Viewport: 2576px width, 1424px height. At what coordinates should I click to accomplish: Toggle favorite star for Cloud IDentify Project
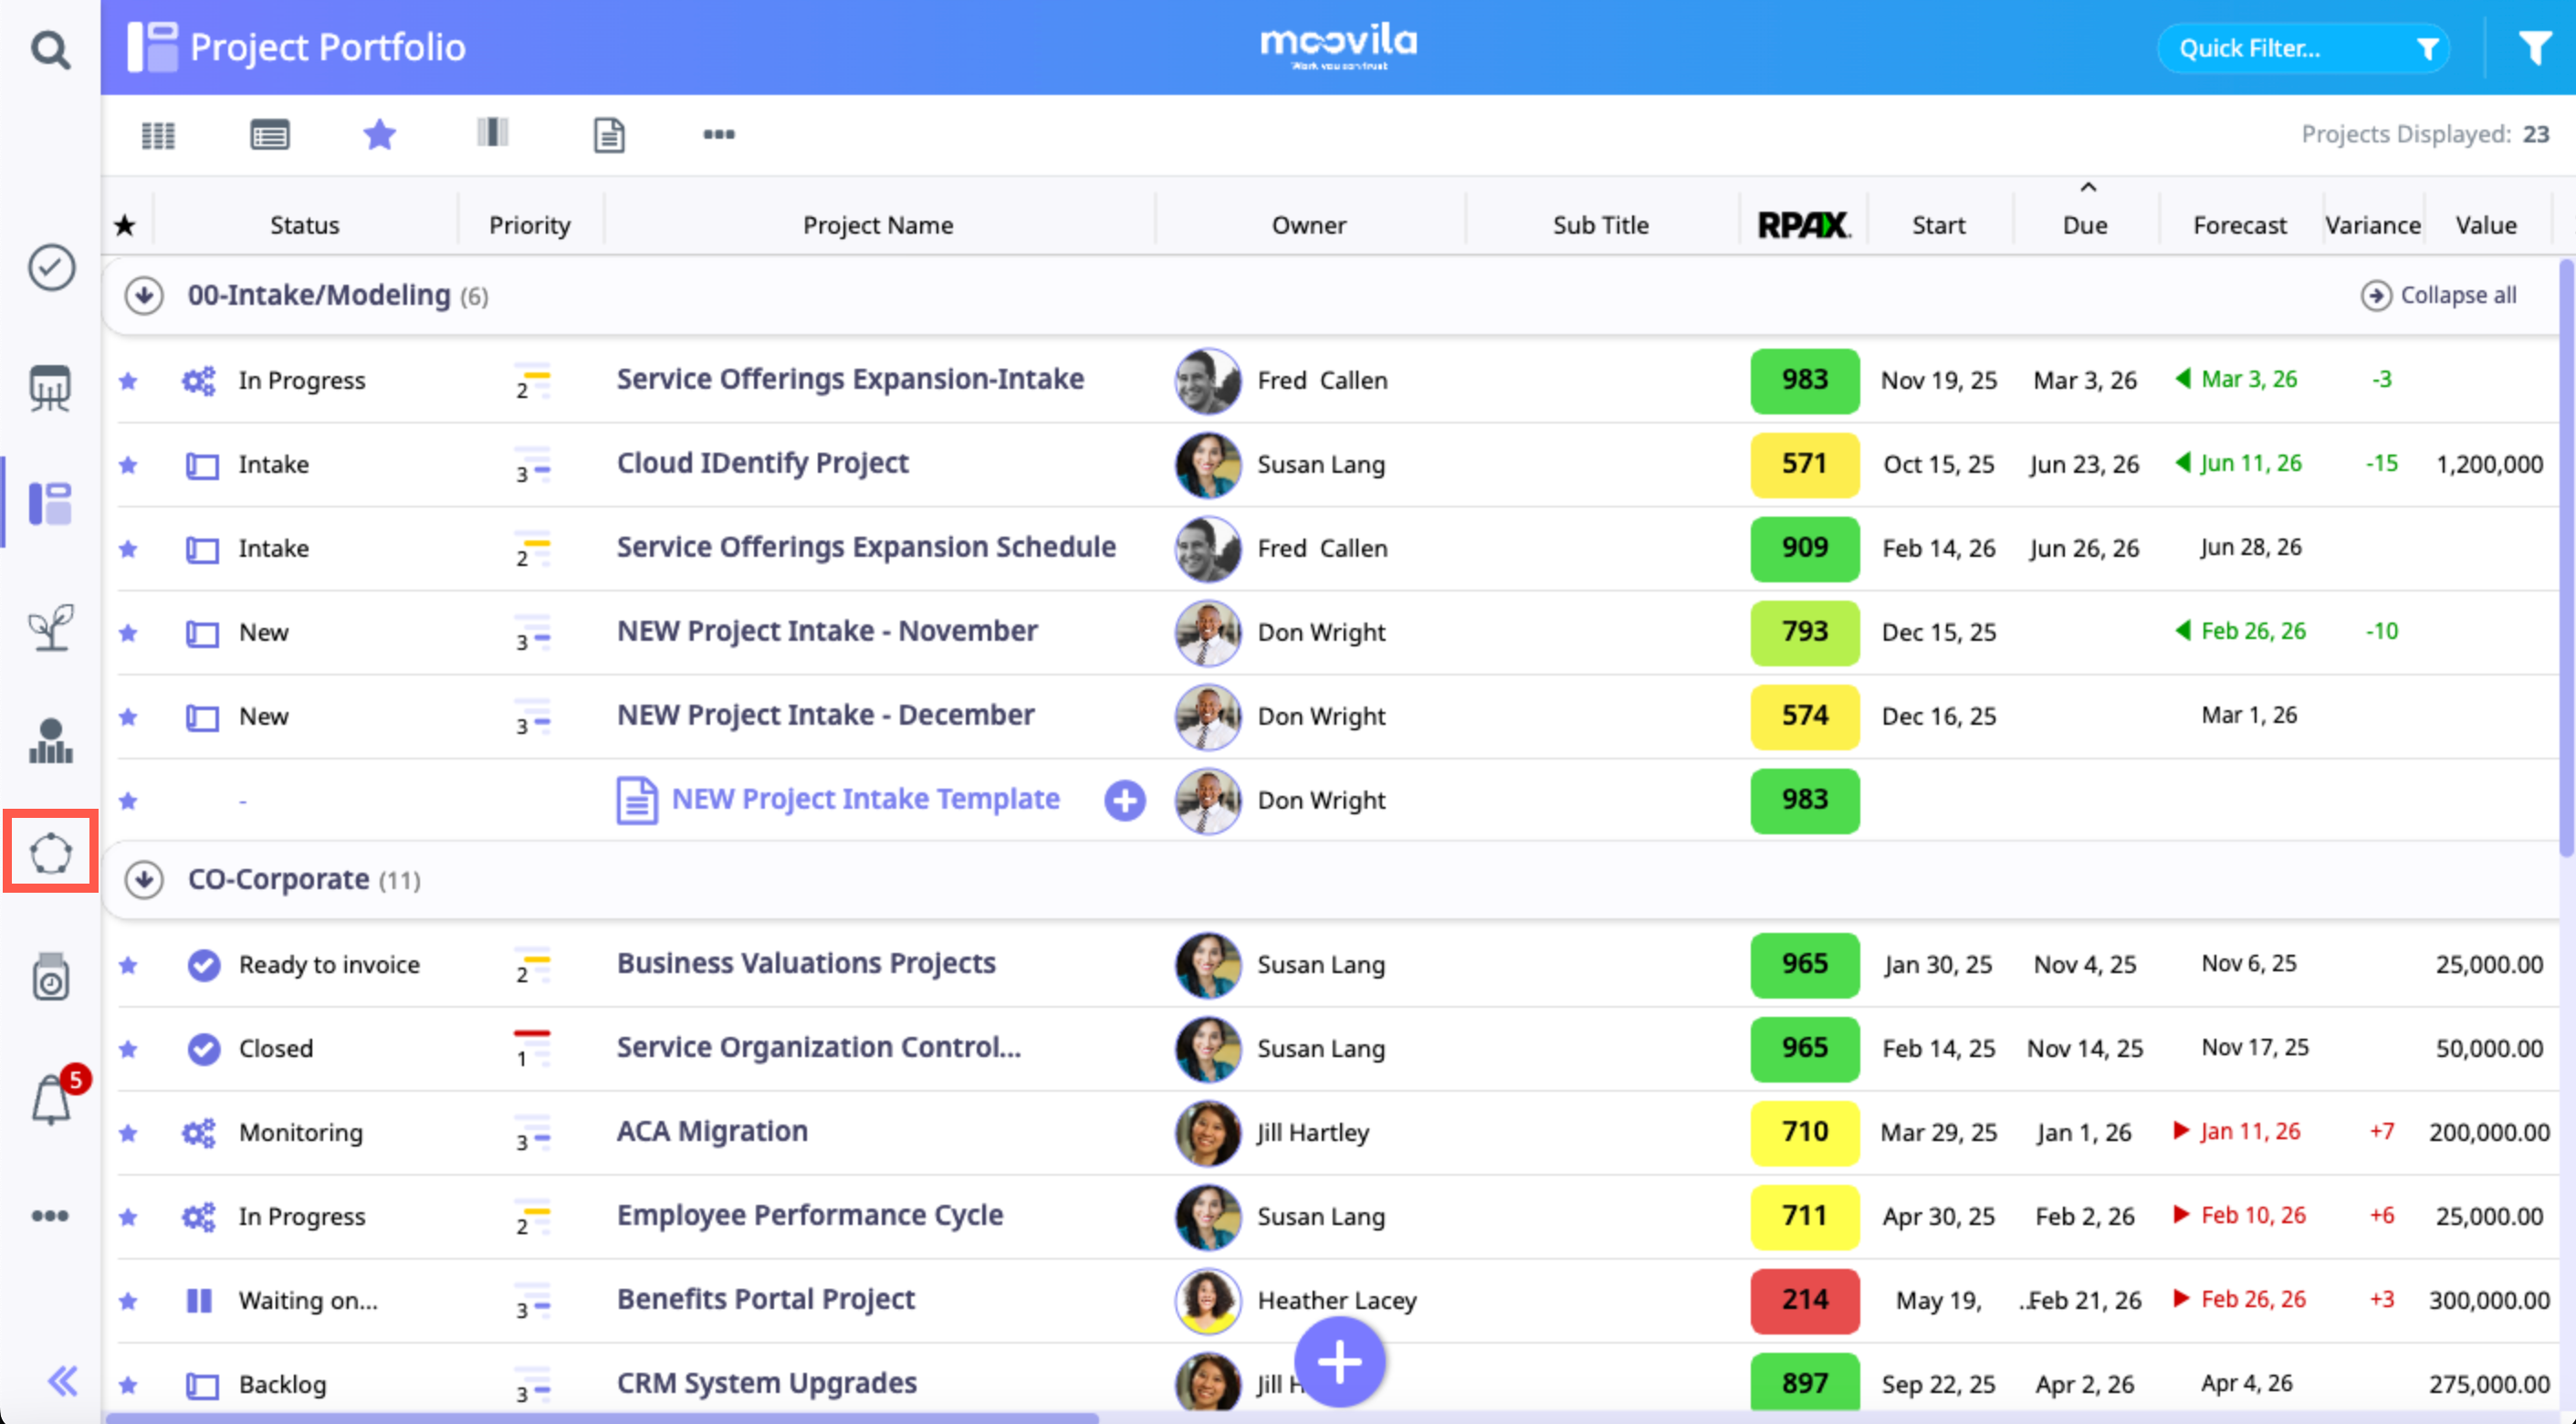128,465
